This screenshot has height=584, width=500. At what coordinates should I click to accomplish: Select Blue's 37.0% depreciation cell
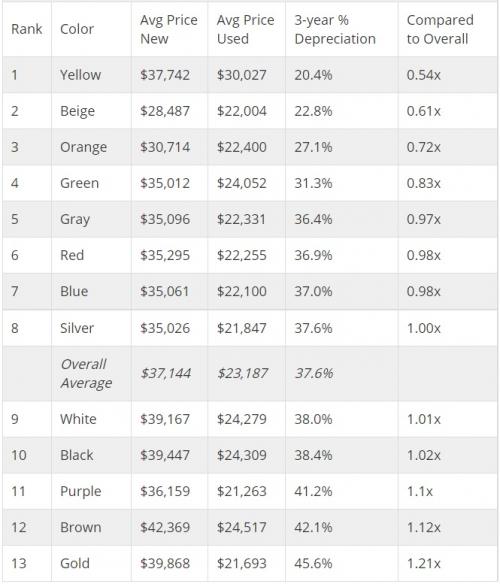[x=313, y=291]
